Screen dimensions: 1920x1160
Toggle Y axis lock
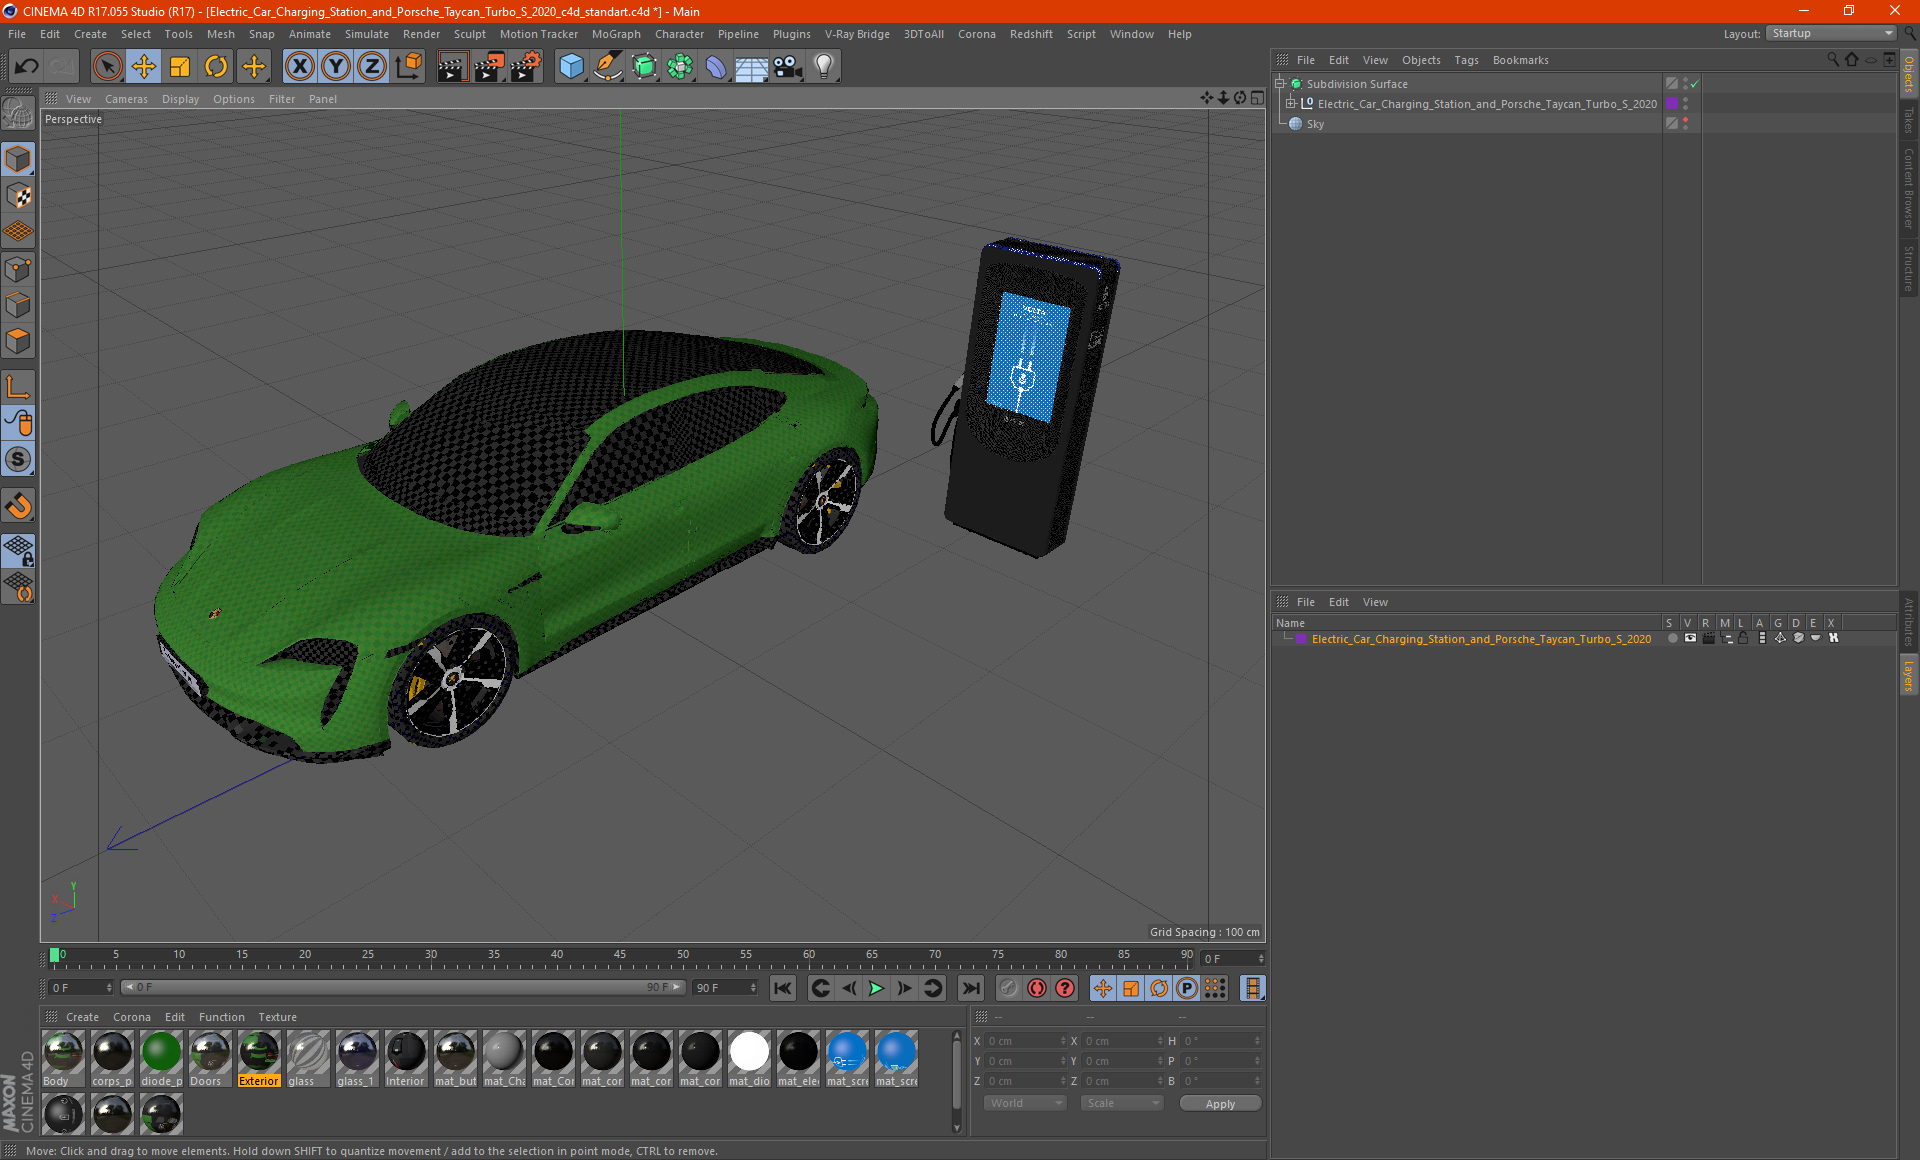[336, 66]
